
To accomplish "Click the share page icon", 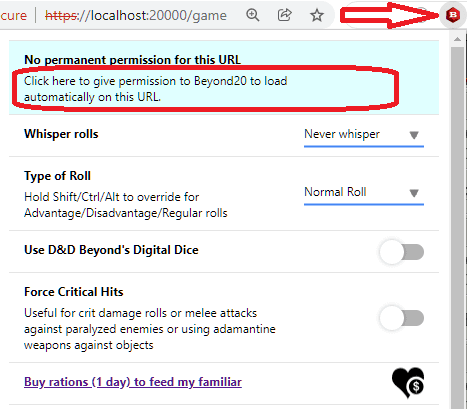I will pos(284,15).
